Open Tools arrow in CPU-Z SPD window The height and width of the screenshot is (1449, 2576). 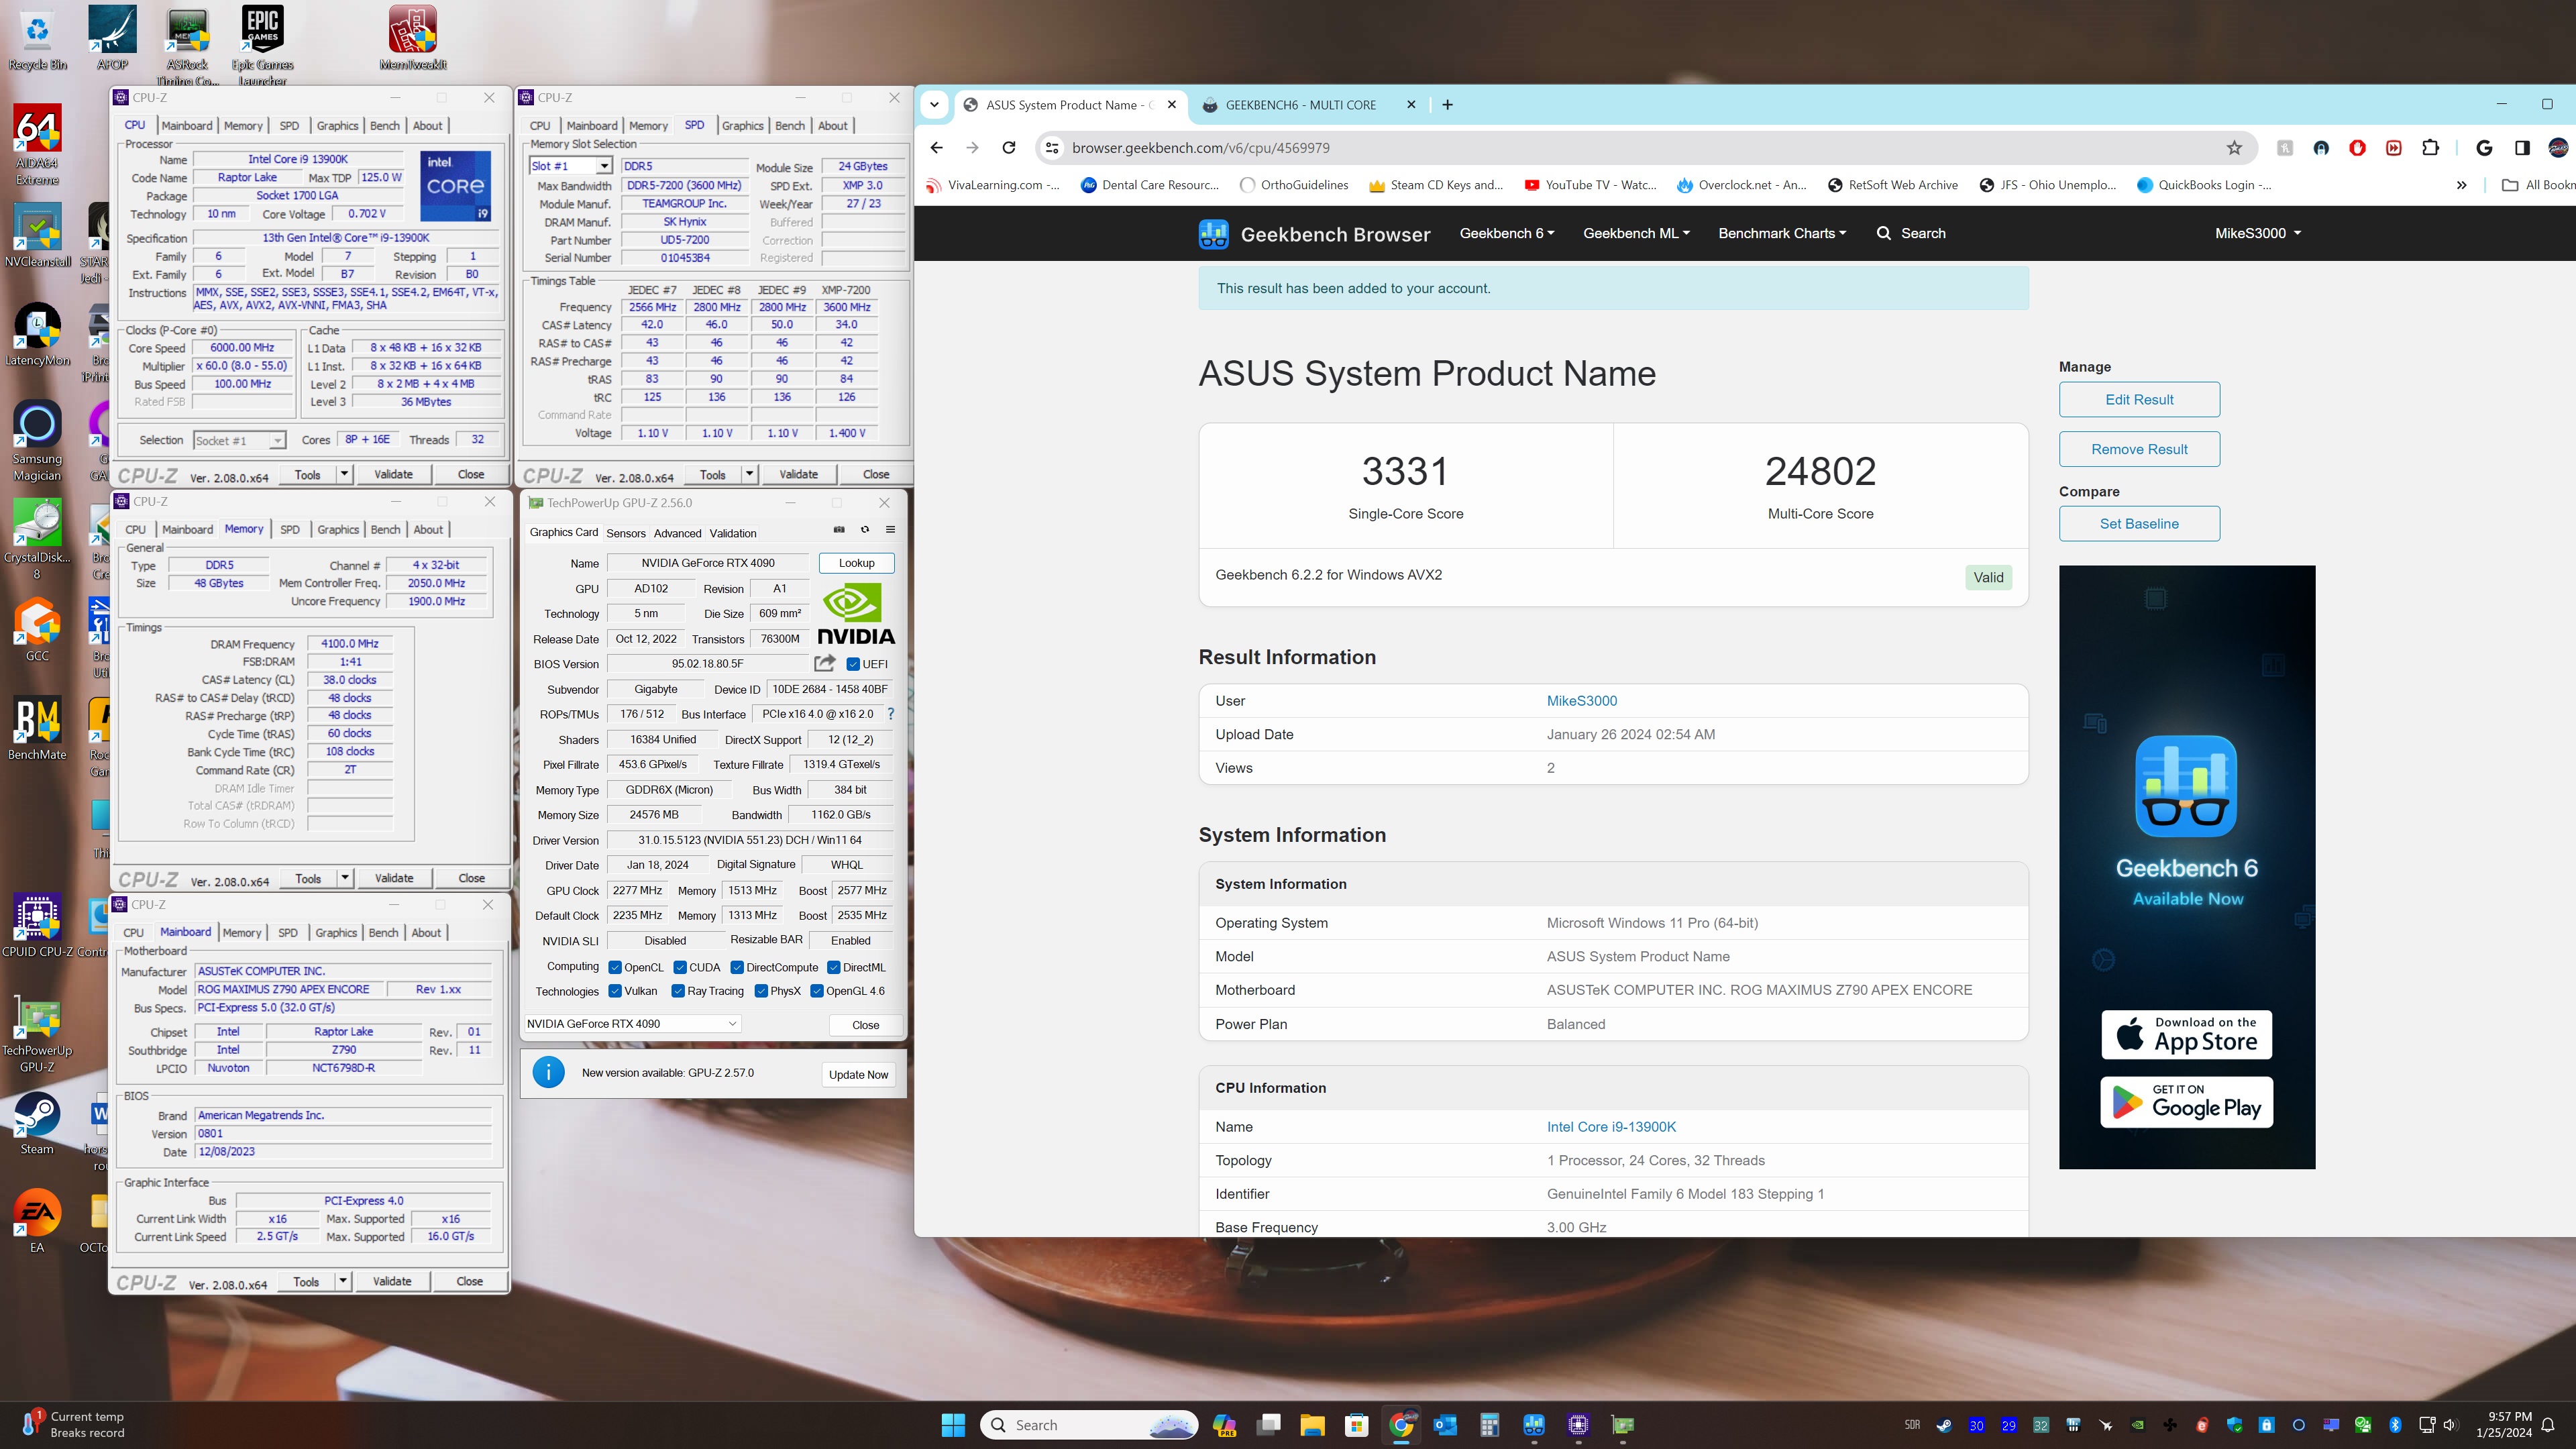[x=749, y=474]
